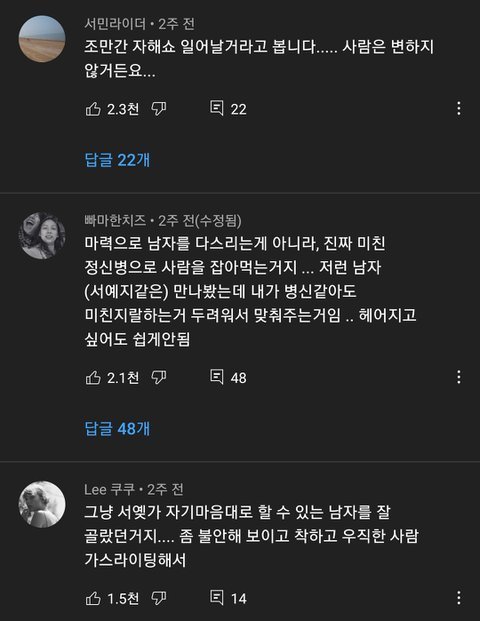
Task: Click the 빠마한치즈 username link
Action: point(115,220)
